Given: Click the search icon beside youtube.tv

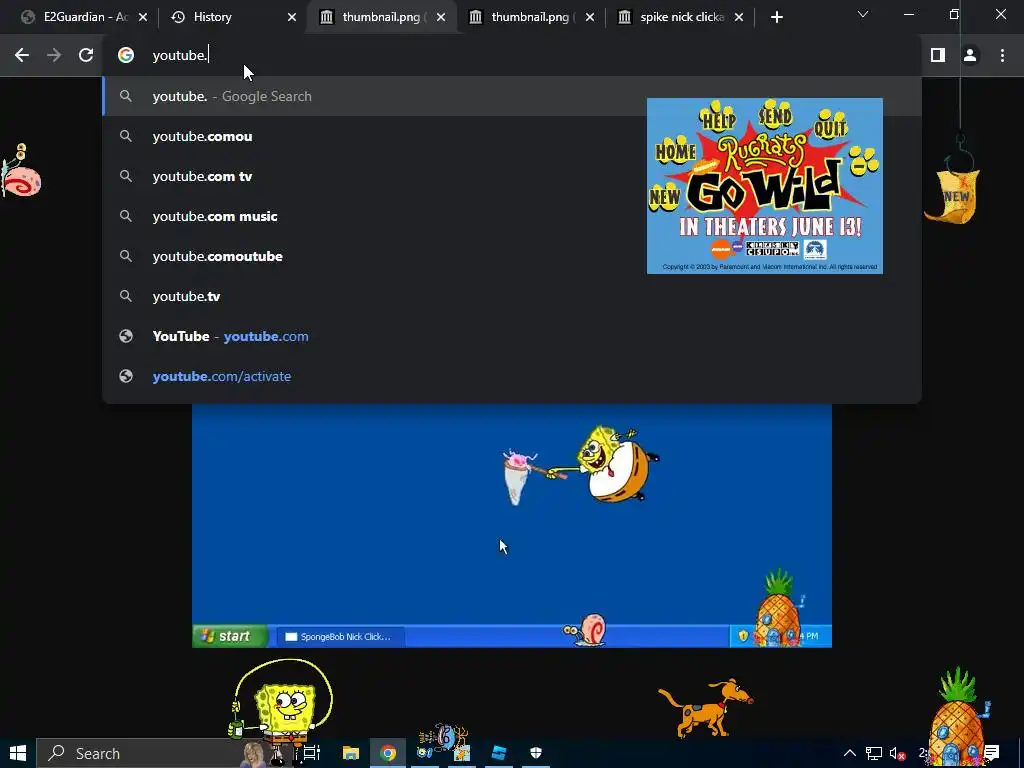Looking at the screenshot, I should pyautogui.click(x=126, y=296).
